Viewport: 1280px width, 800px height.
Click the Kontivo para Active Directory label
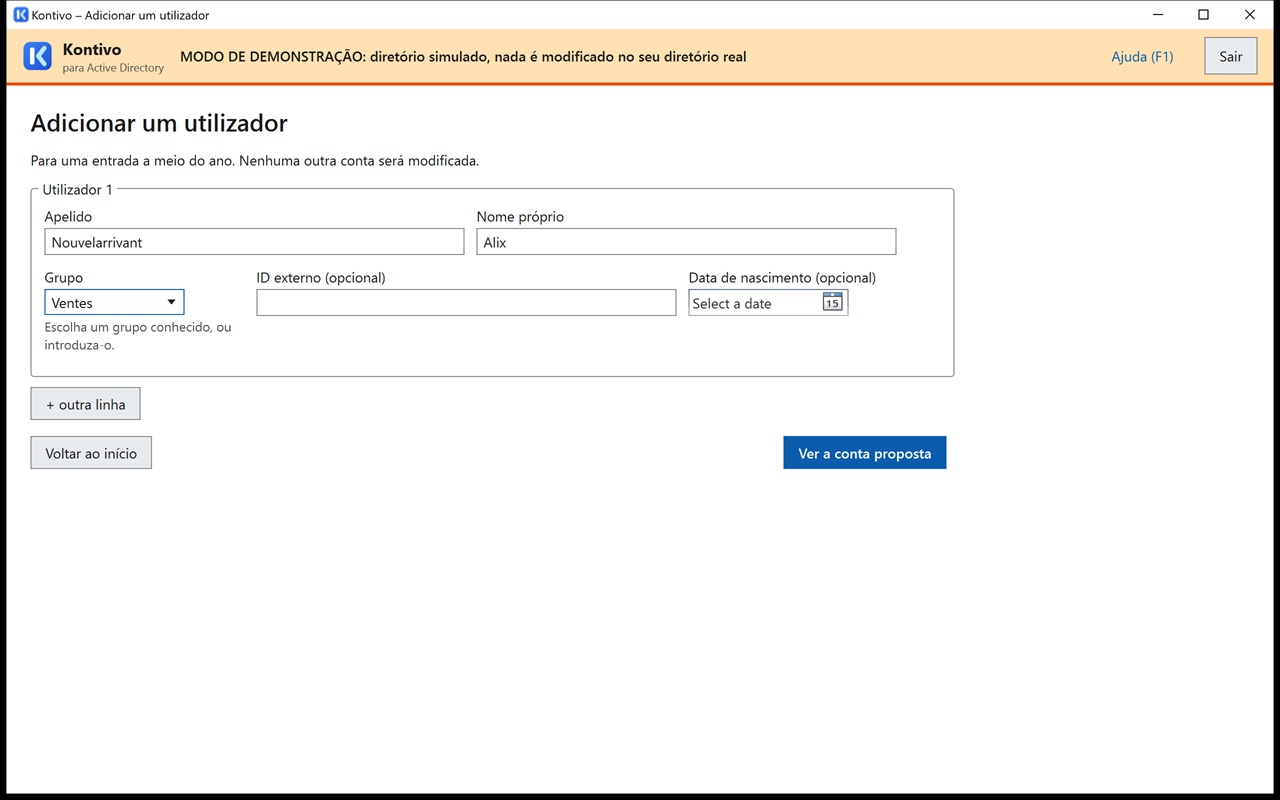click(x=113, y=57)
